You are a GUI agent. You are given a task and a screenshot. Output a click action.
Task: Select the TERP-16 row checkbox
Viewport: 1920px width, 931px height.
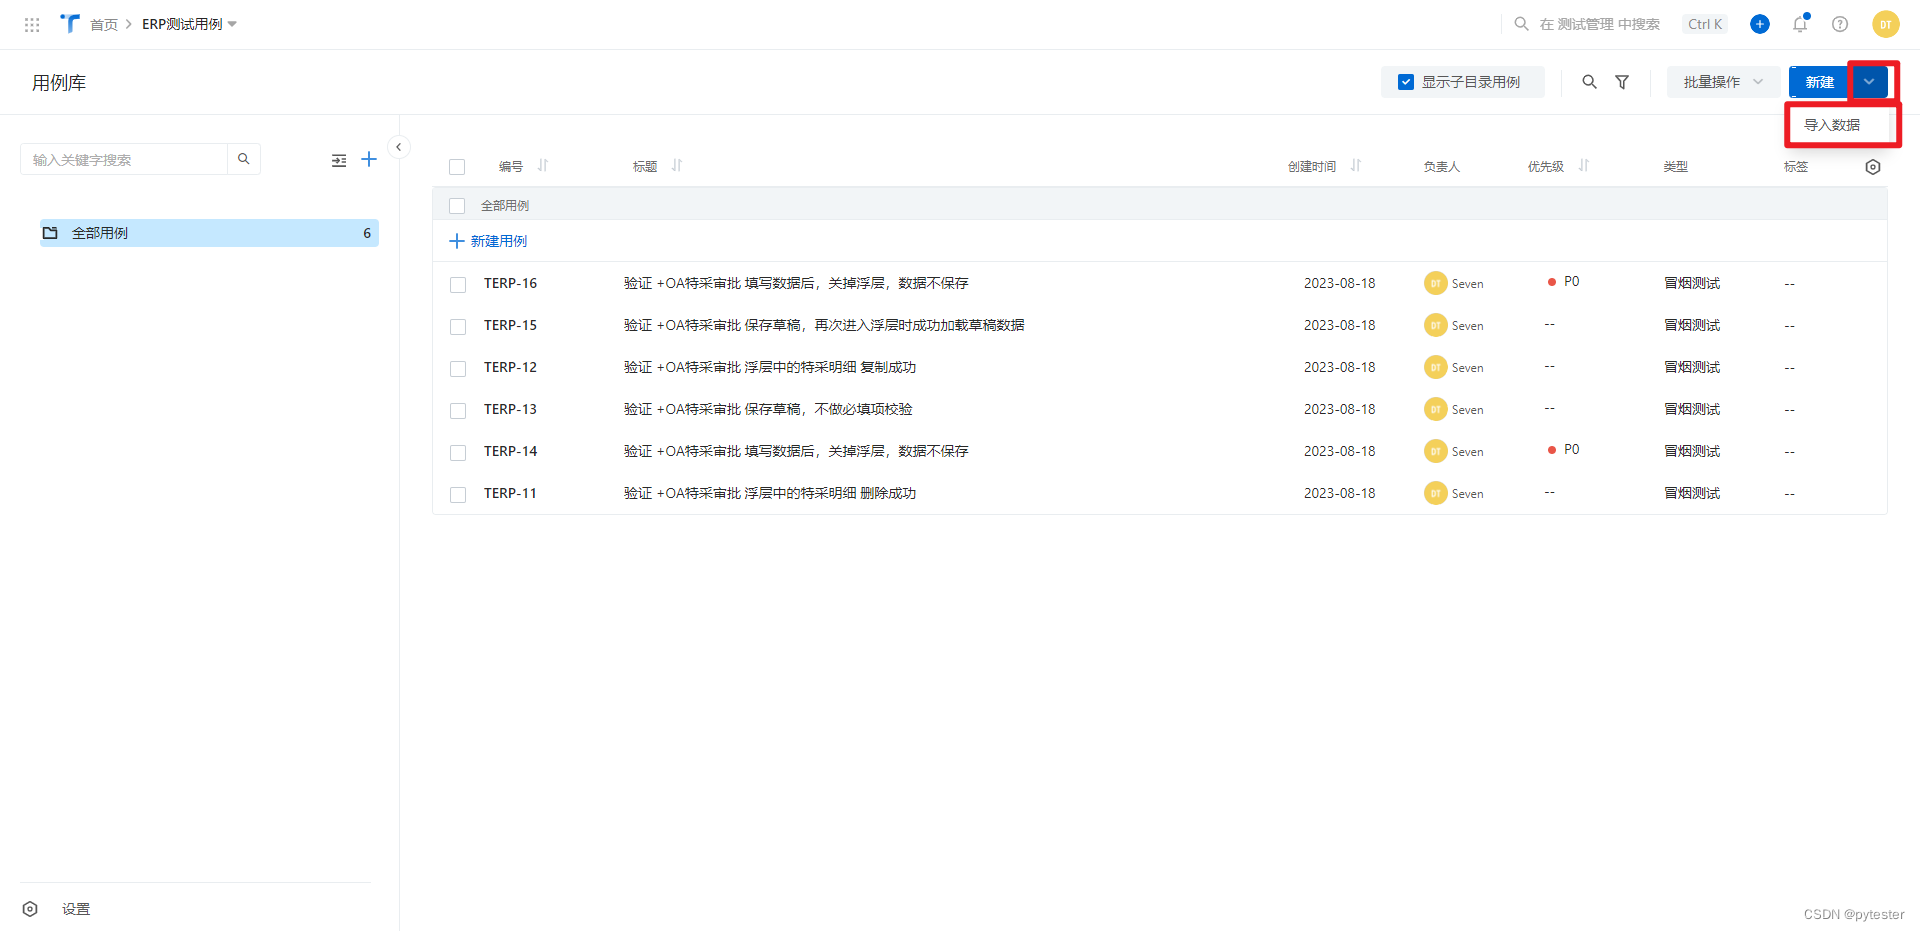click(458, 285)
